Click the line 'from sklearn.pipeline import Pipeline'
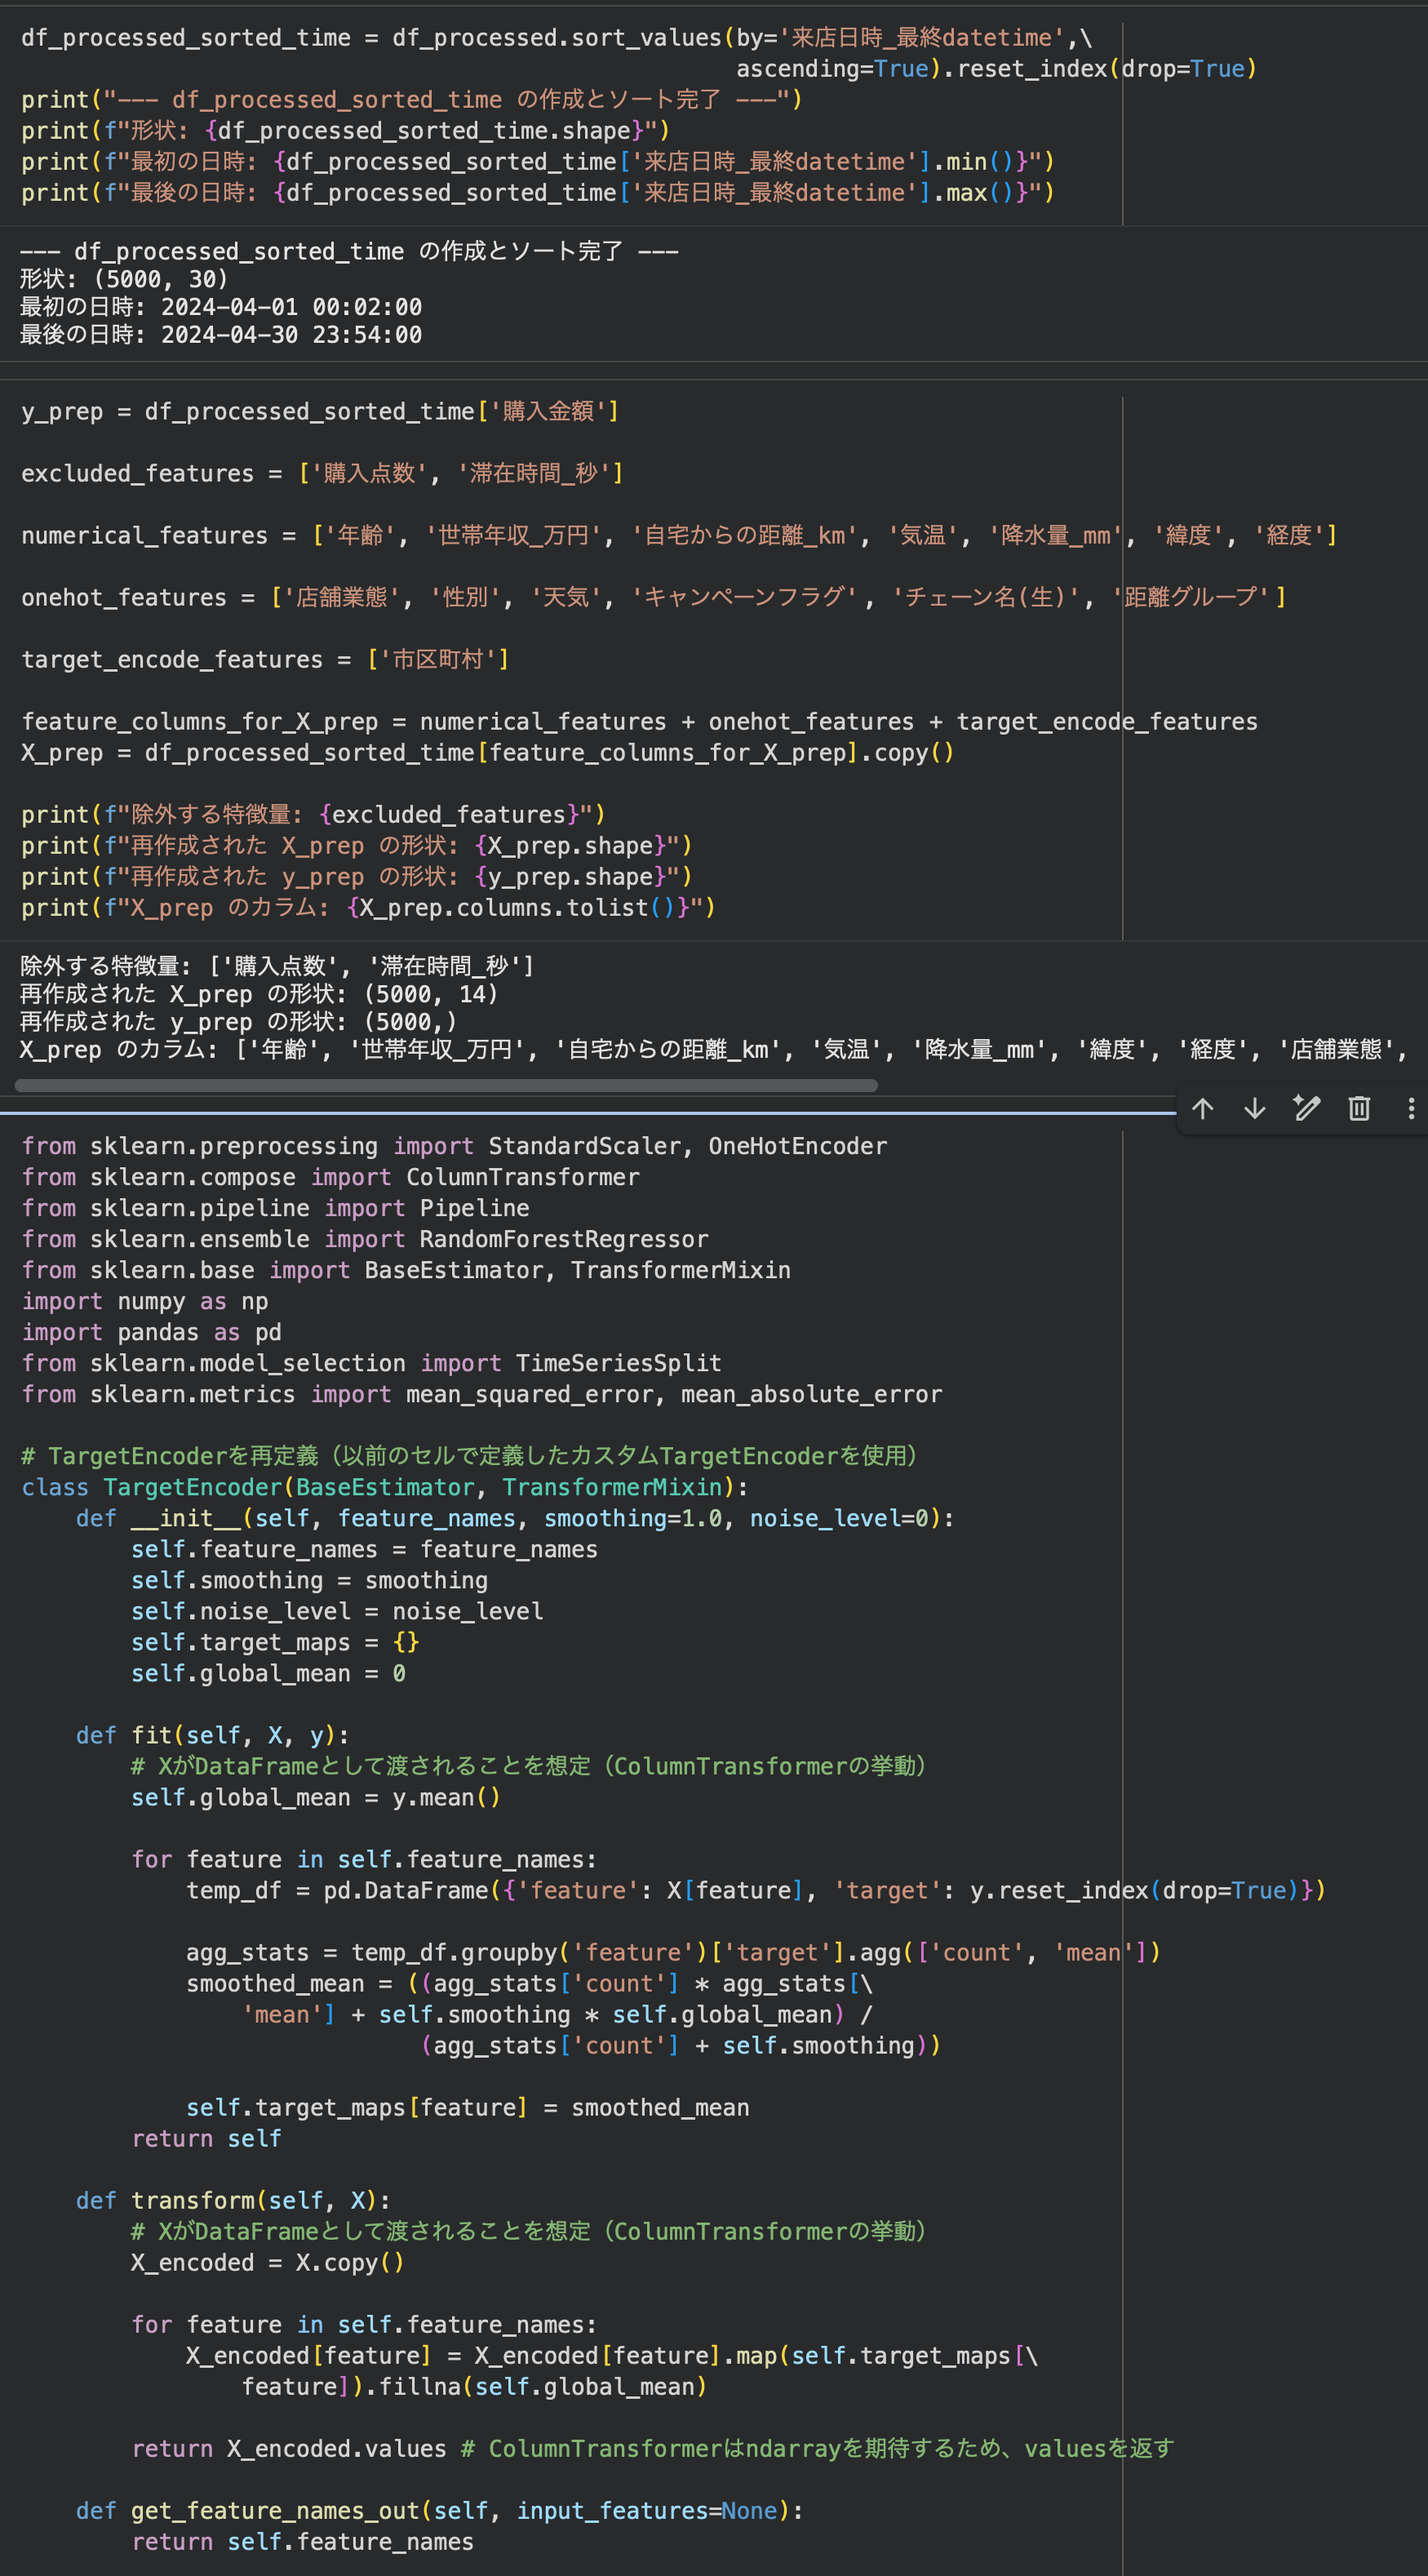 pos(275,1208)
